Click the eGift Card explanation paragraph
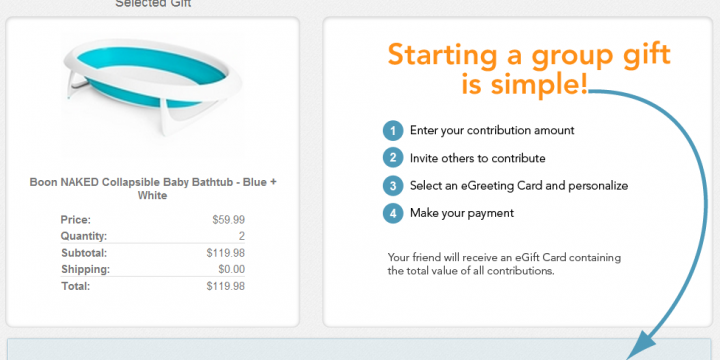The height and width of the screenshot is (360, 720). click(504, 264)
